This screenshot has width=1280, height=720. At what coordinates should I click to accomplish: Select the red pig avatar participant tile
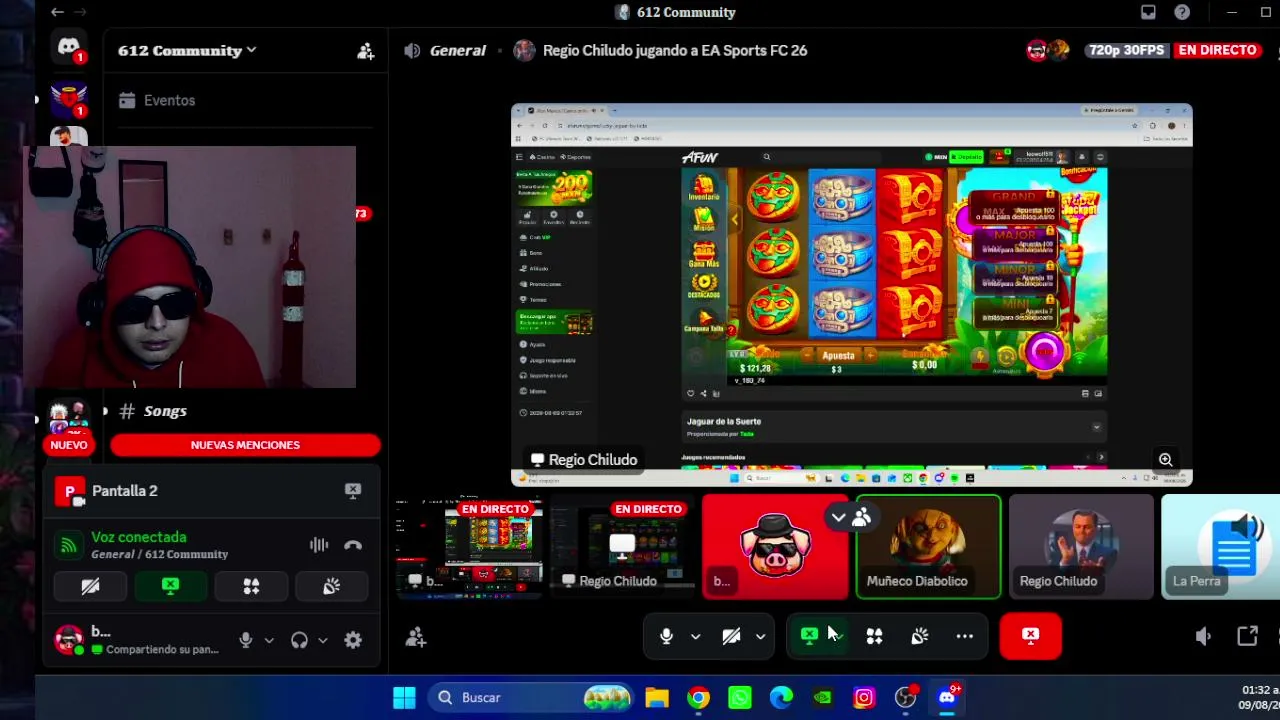775,547
